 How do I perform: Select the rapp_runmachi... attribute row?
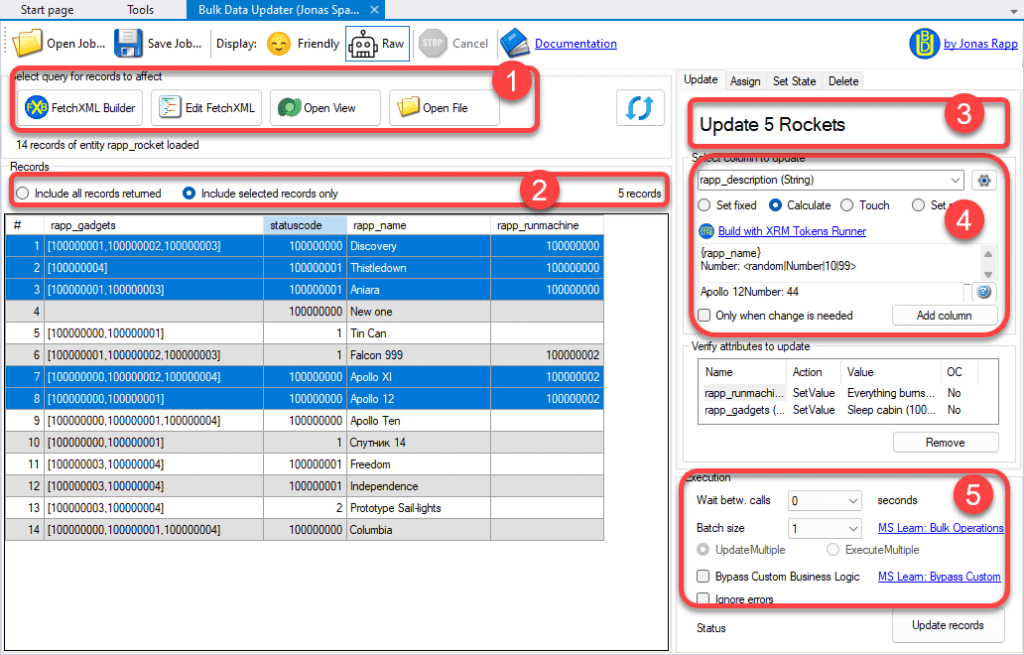[x=848, y=393]
